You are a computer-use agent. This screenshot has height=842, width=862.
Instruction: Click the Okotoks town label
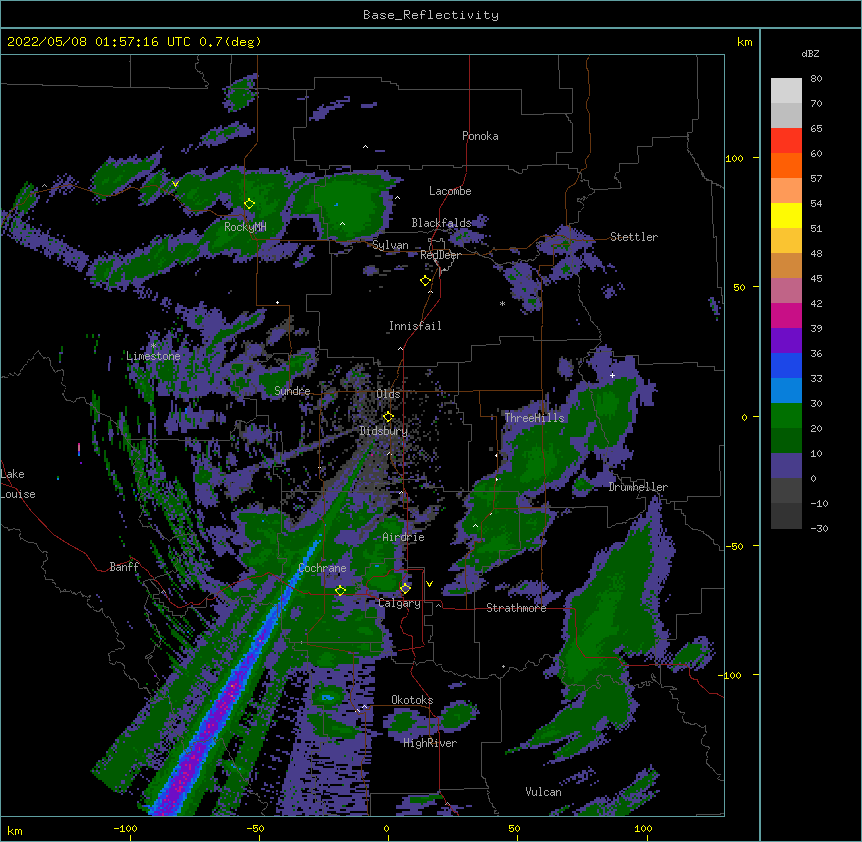(x=412, y=700)
